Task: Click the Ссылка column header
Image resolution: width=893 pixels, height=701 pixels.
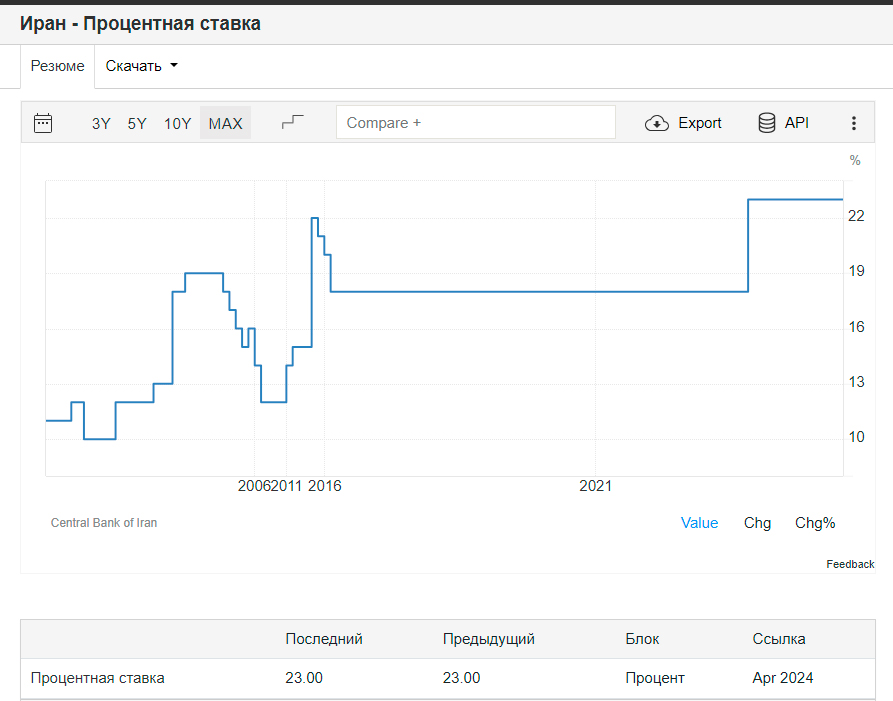Action: click(779, 639)
